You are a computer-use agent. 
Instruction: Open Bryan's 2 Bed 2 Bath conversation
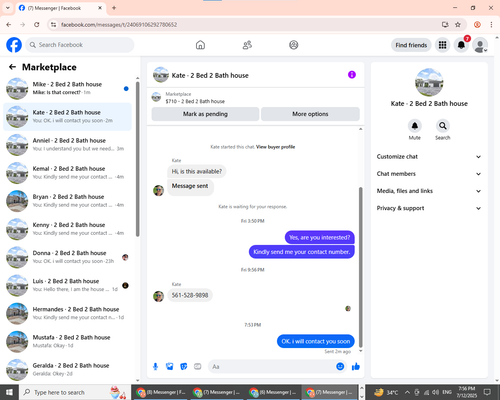67,201
